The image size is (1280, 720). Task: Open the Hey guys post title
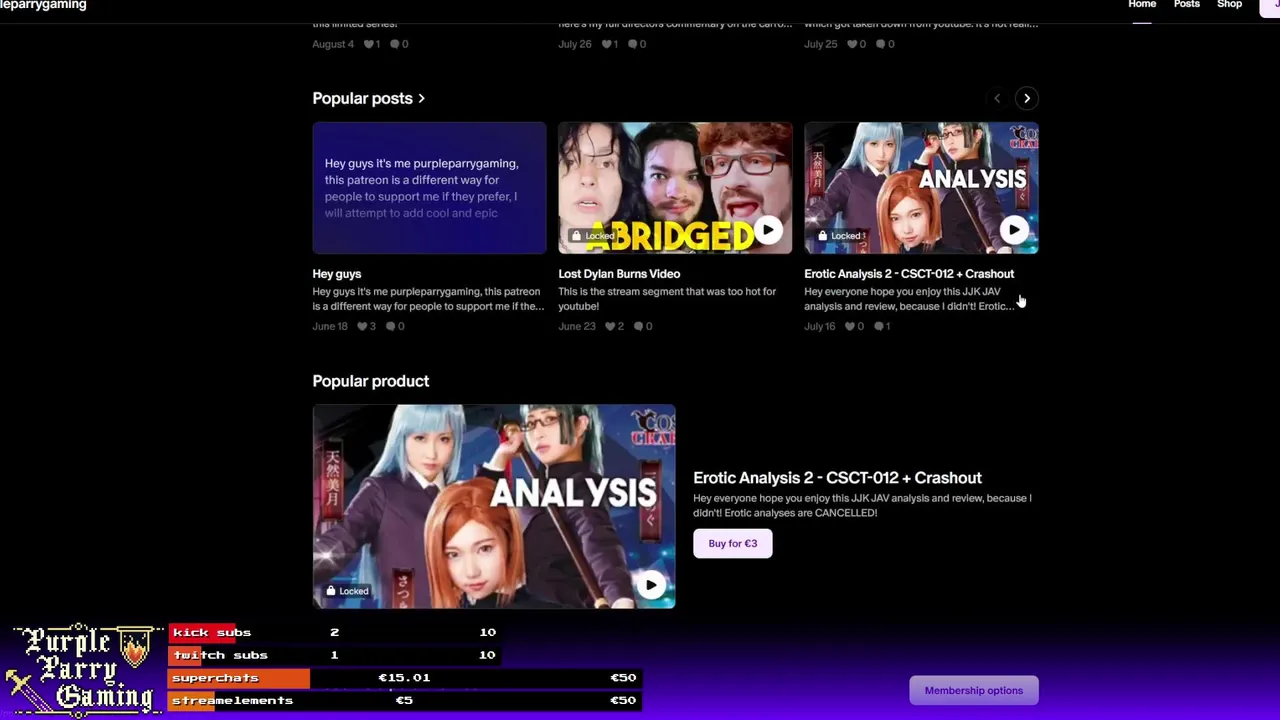coord(336,274)
